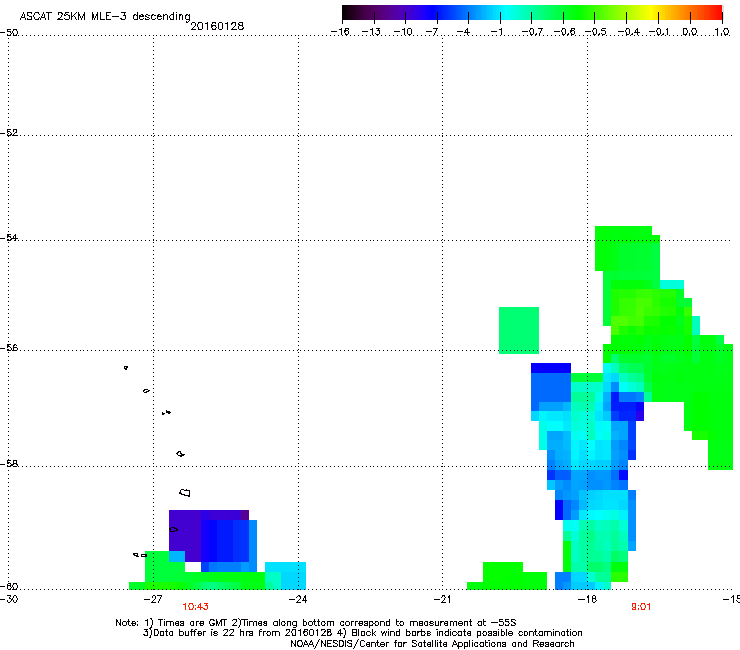The image size is (740, 650).
Task: Click the colorbar label -13
Action: pyautogui.click(x=371, y=32)
